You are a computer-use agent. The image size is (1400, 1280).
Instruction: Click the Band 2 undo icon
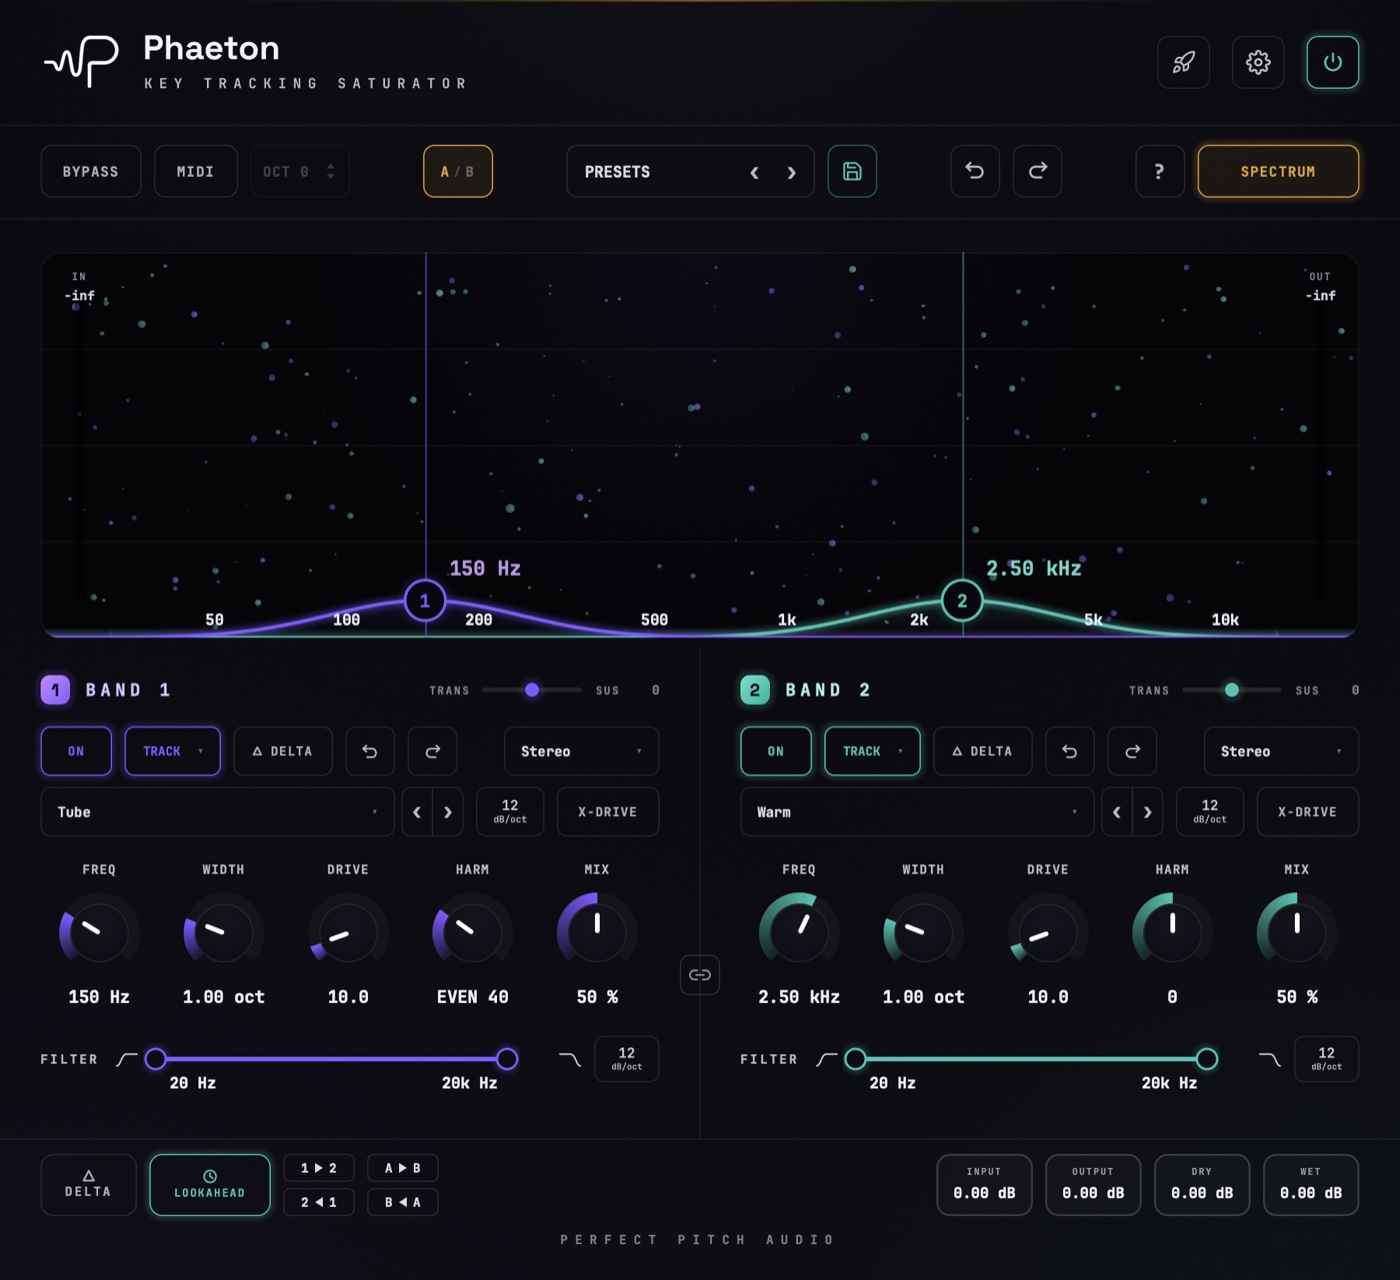1070,751
